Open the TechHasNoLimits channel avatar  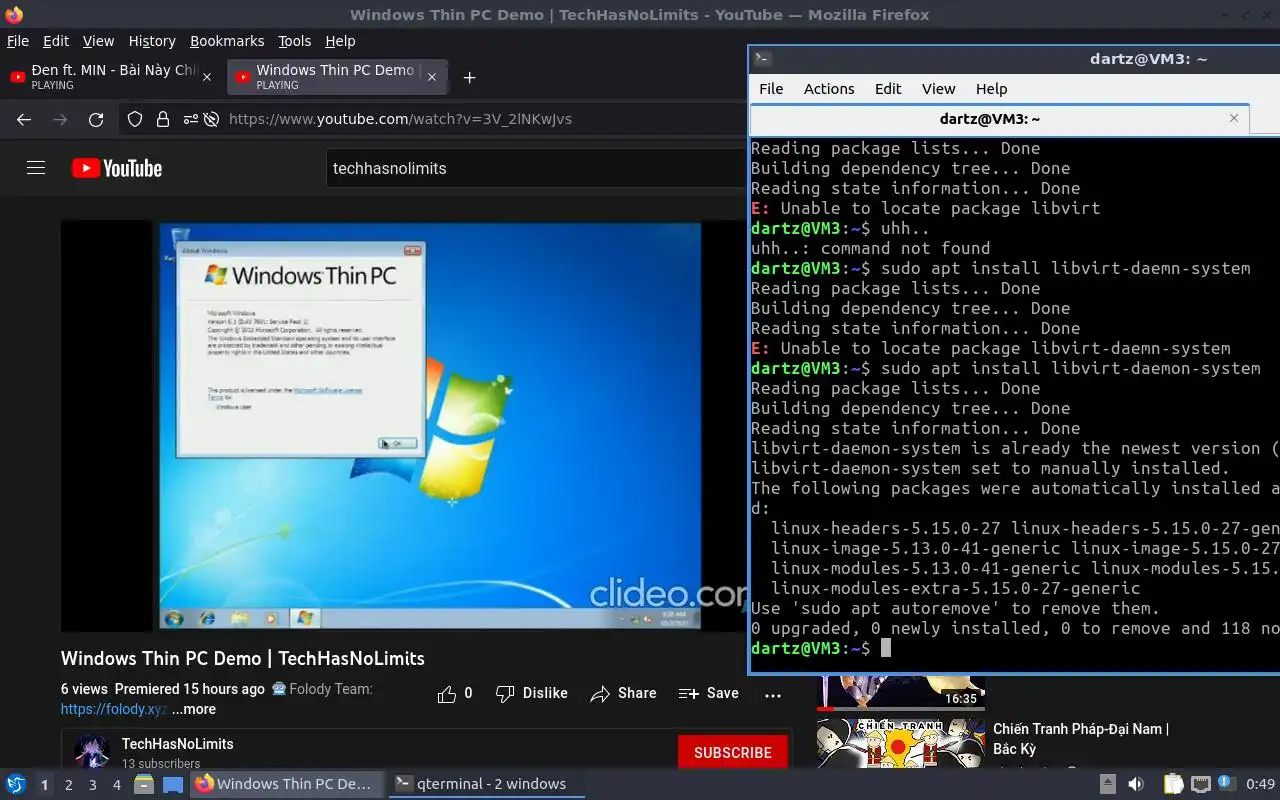coord(92,751)
